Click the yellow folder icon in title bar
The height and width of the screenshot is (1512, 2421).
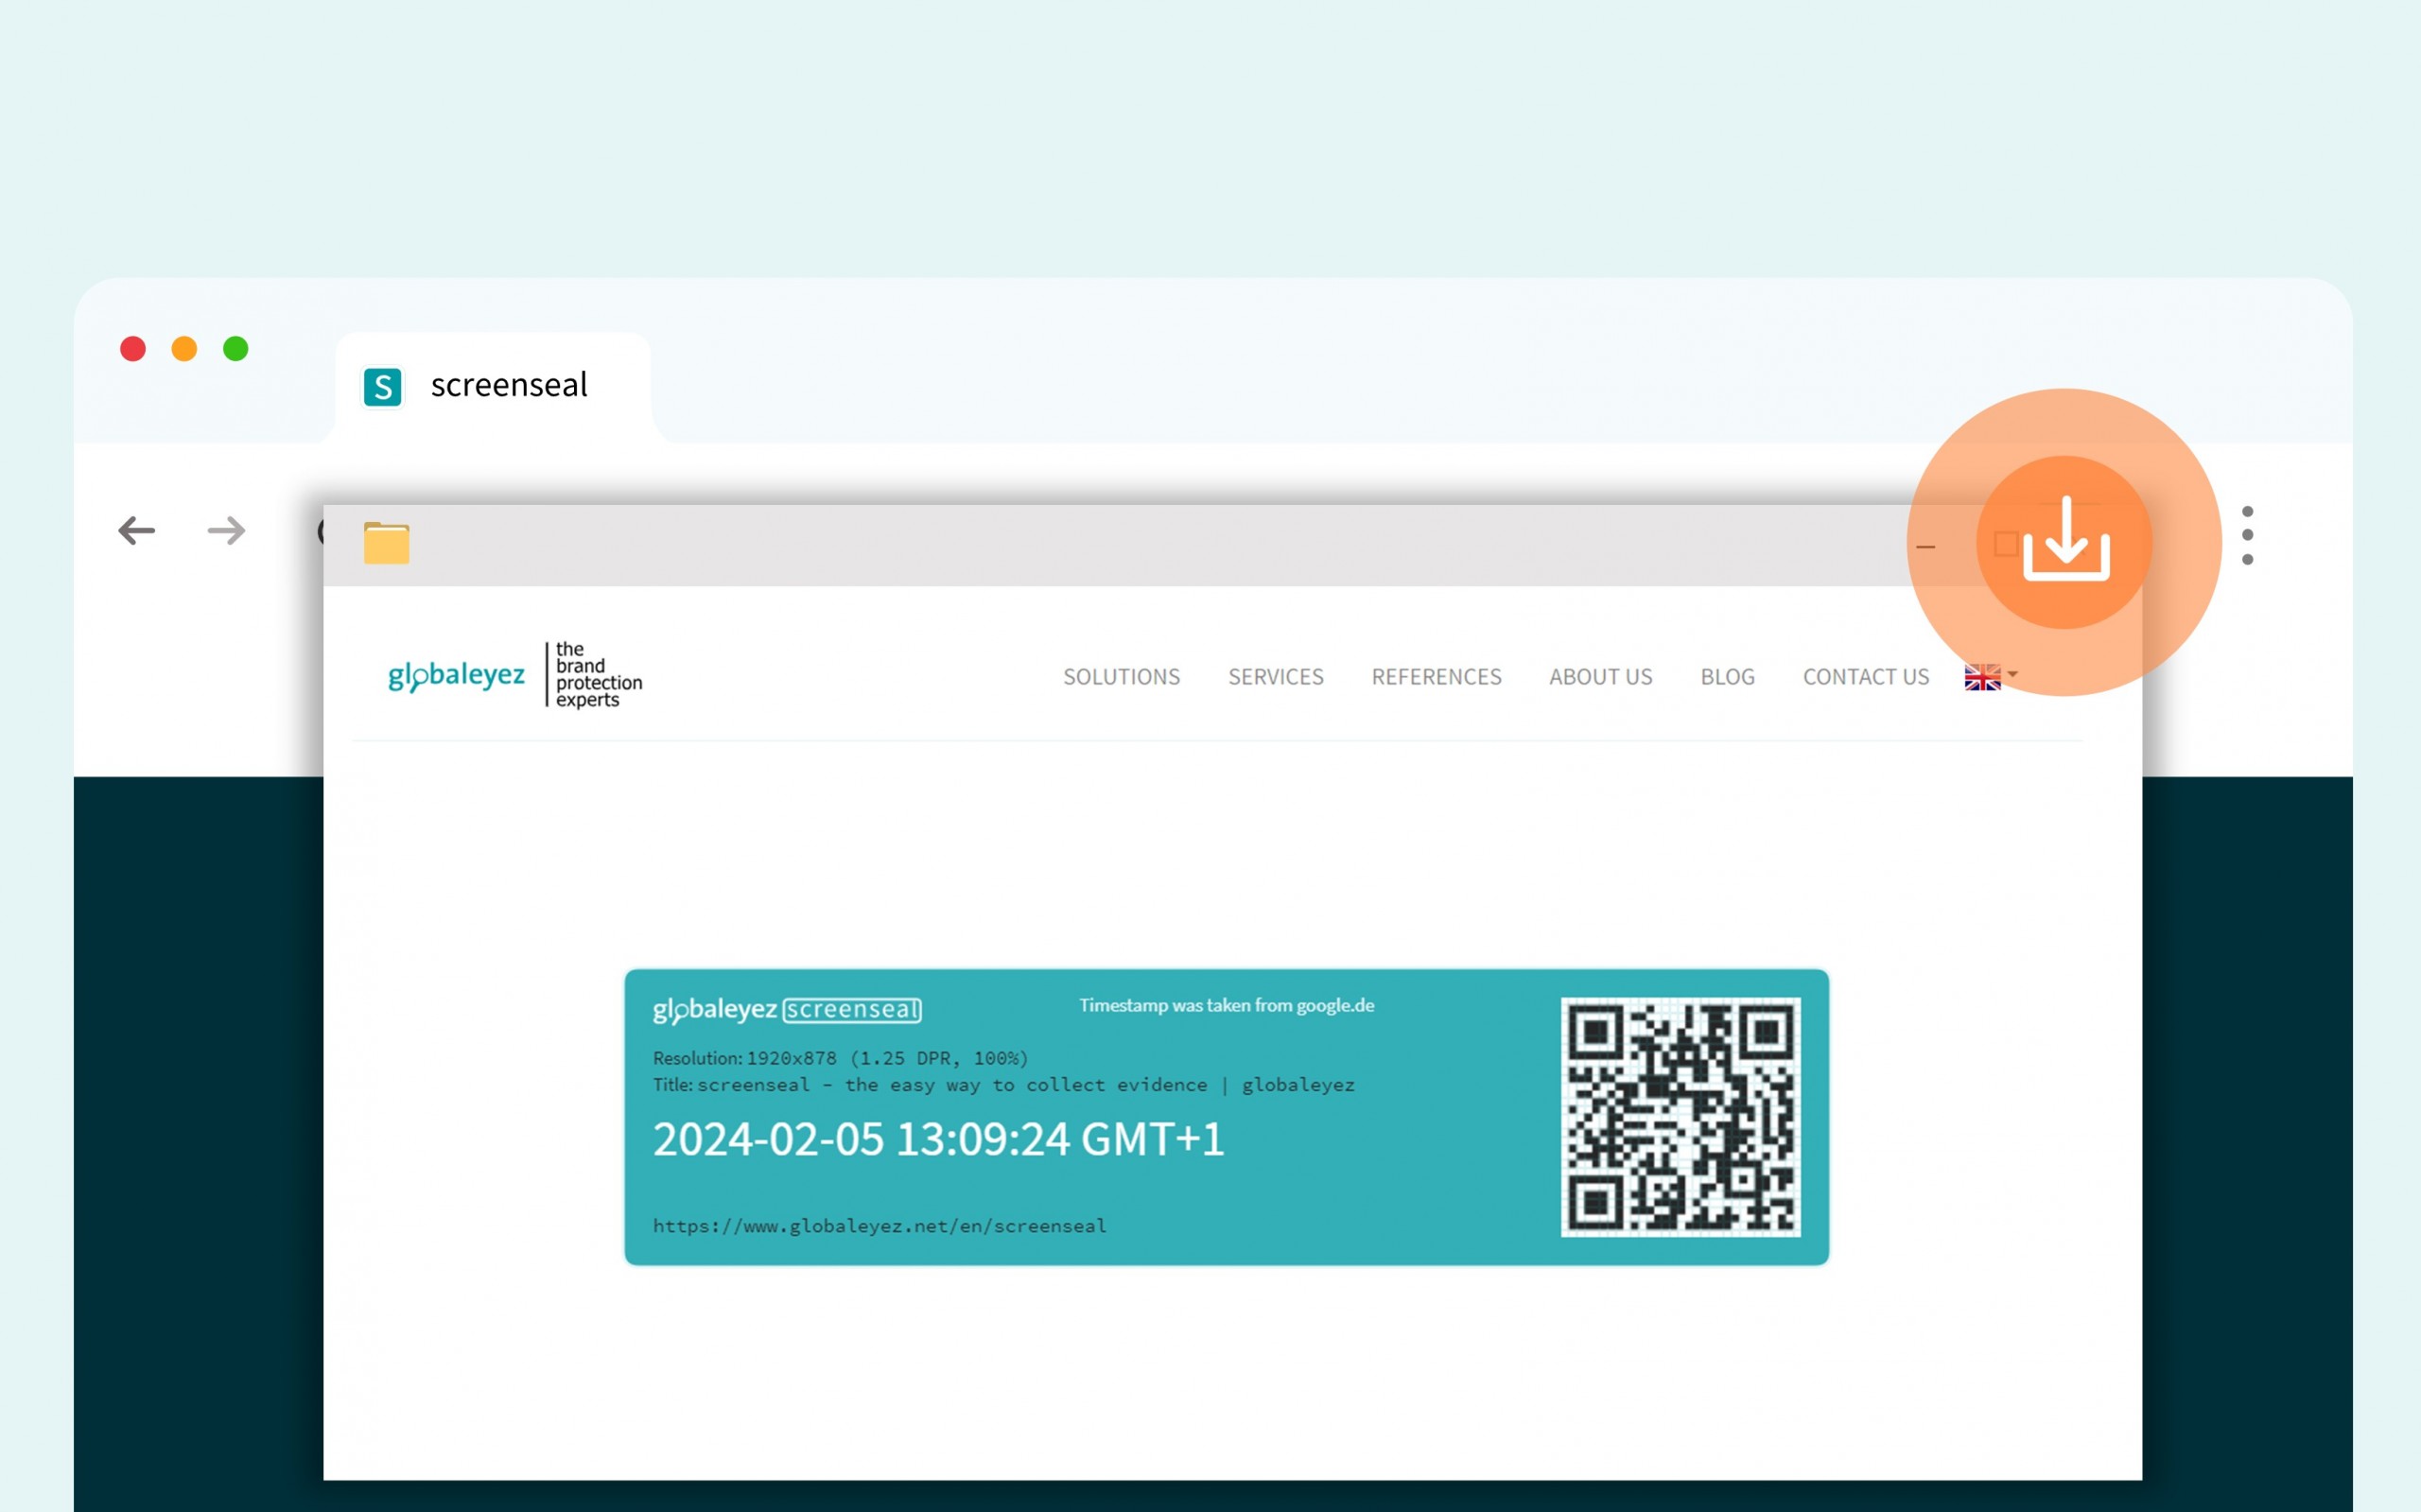(386, 543)
